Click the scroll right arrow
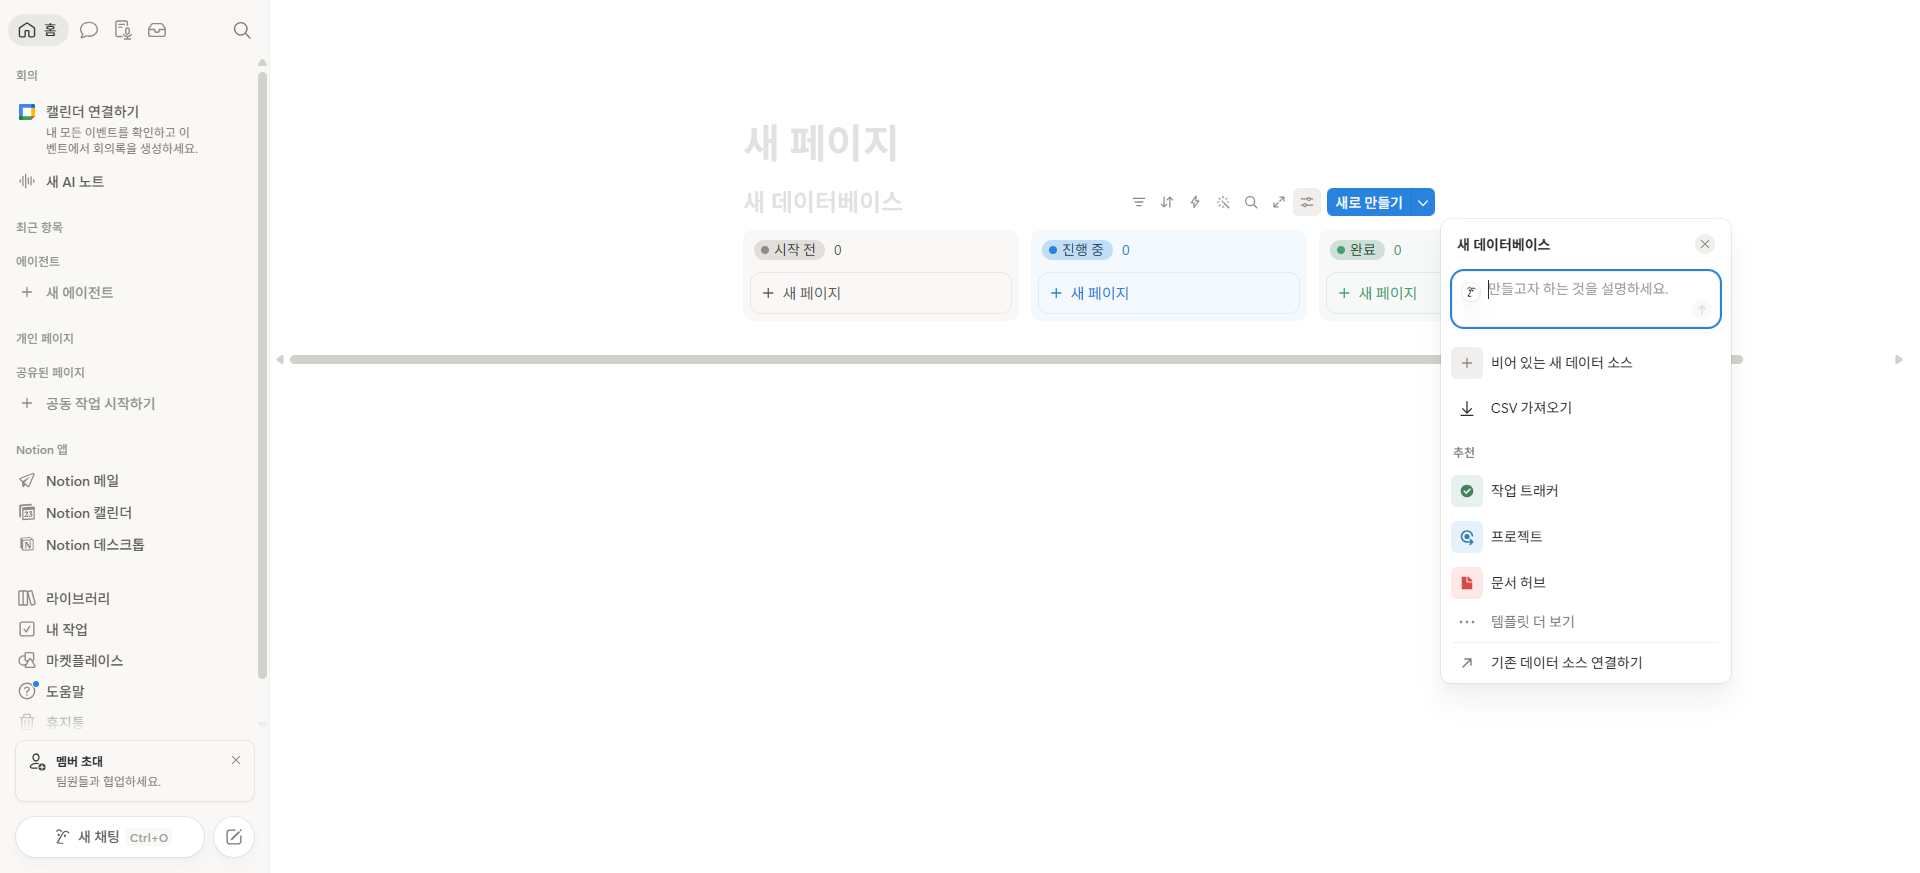Viewport: 1920px width, 873px height. (1898, 360)
